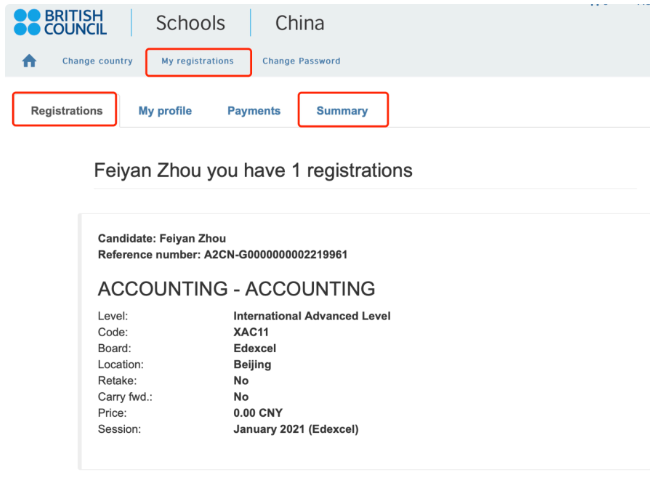650x484 pixels.
Task: Open My registrations in the navigation bar
Action: 198,61
